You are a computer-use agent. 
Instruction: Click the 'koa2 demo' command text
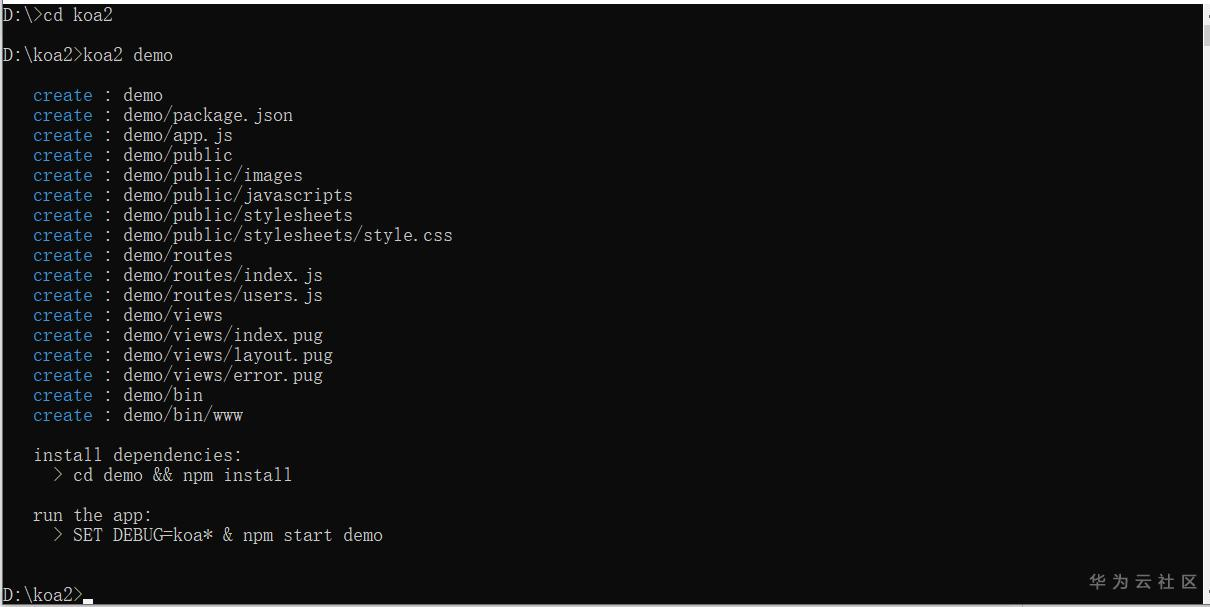(x=127, y=55)
